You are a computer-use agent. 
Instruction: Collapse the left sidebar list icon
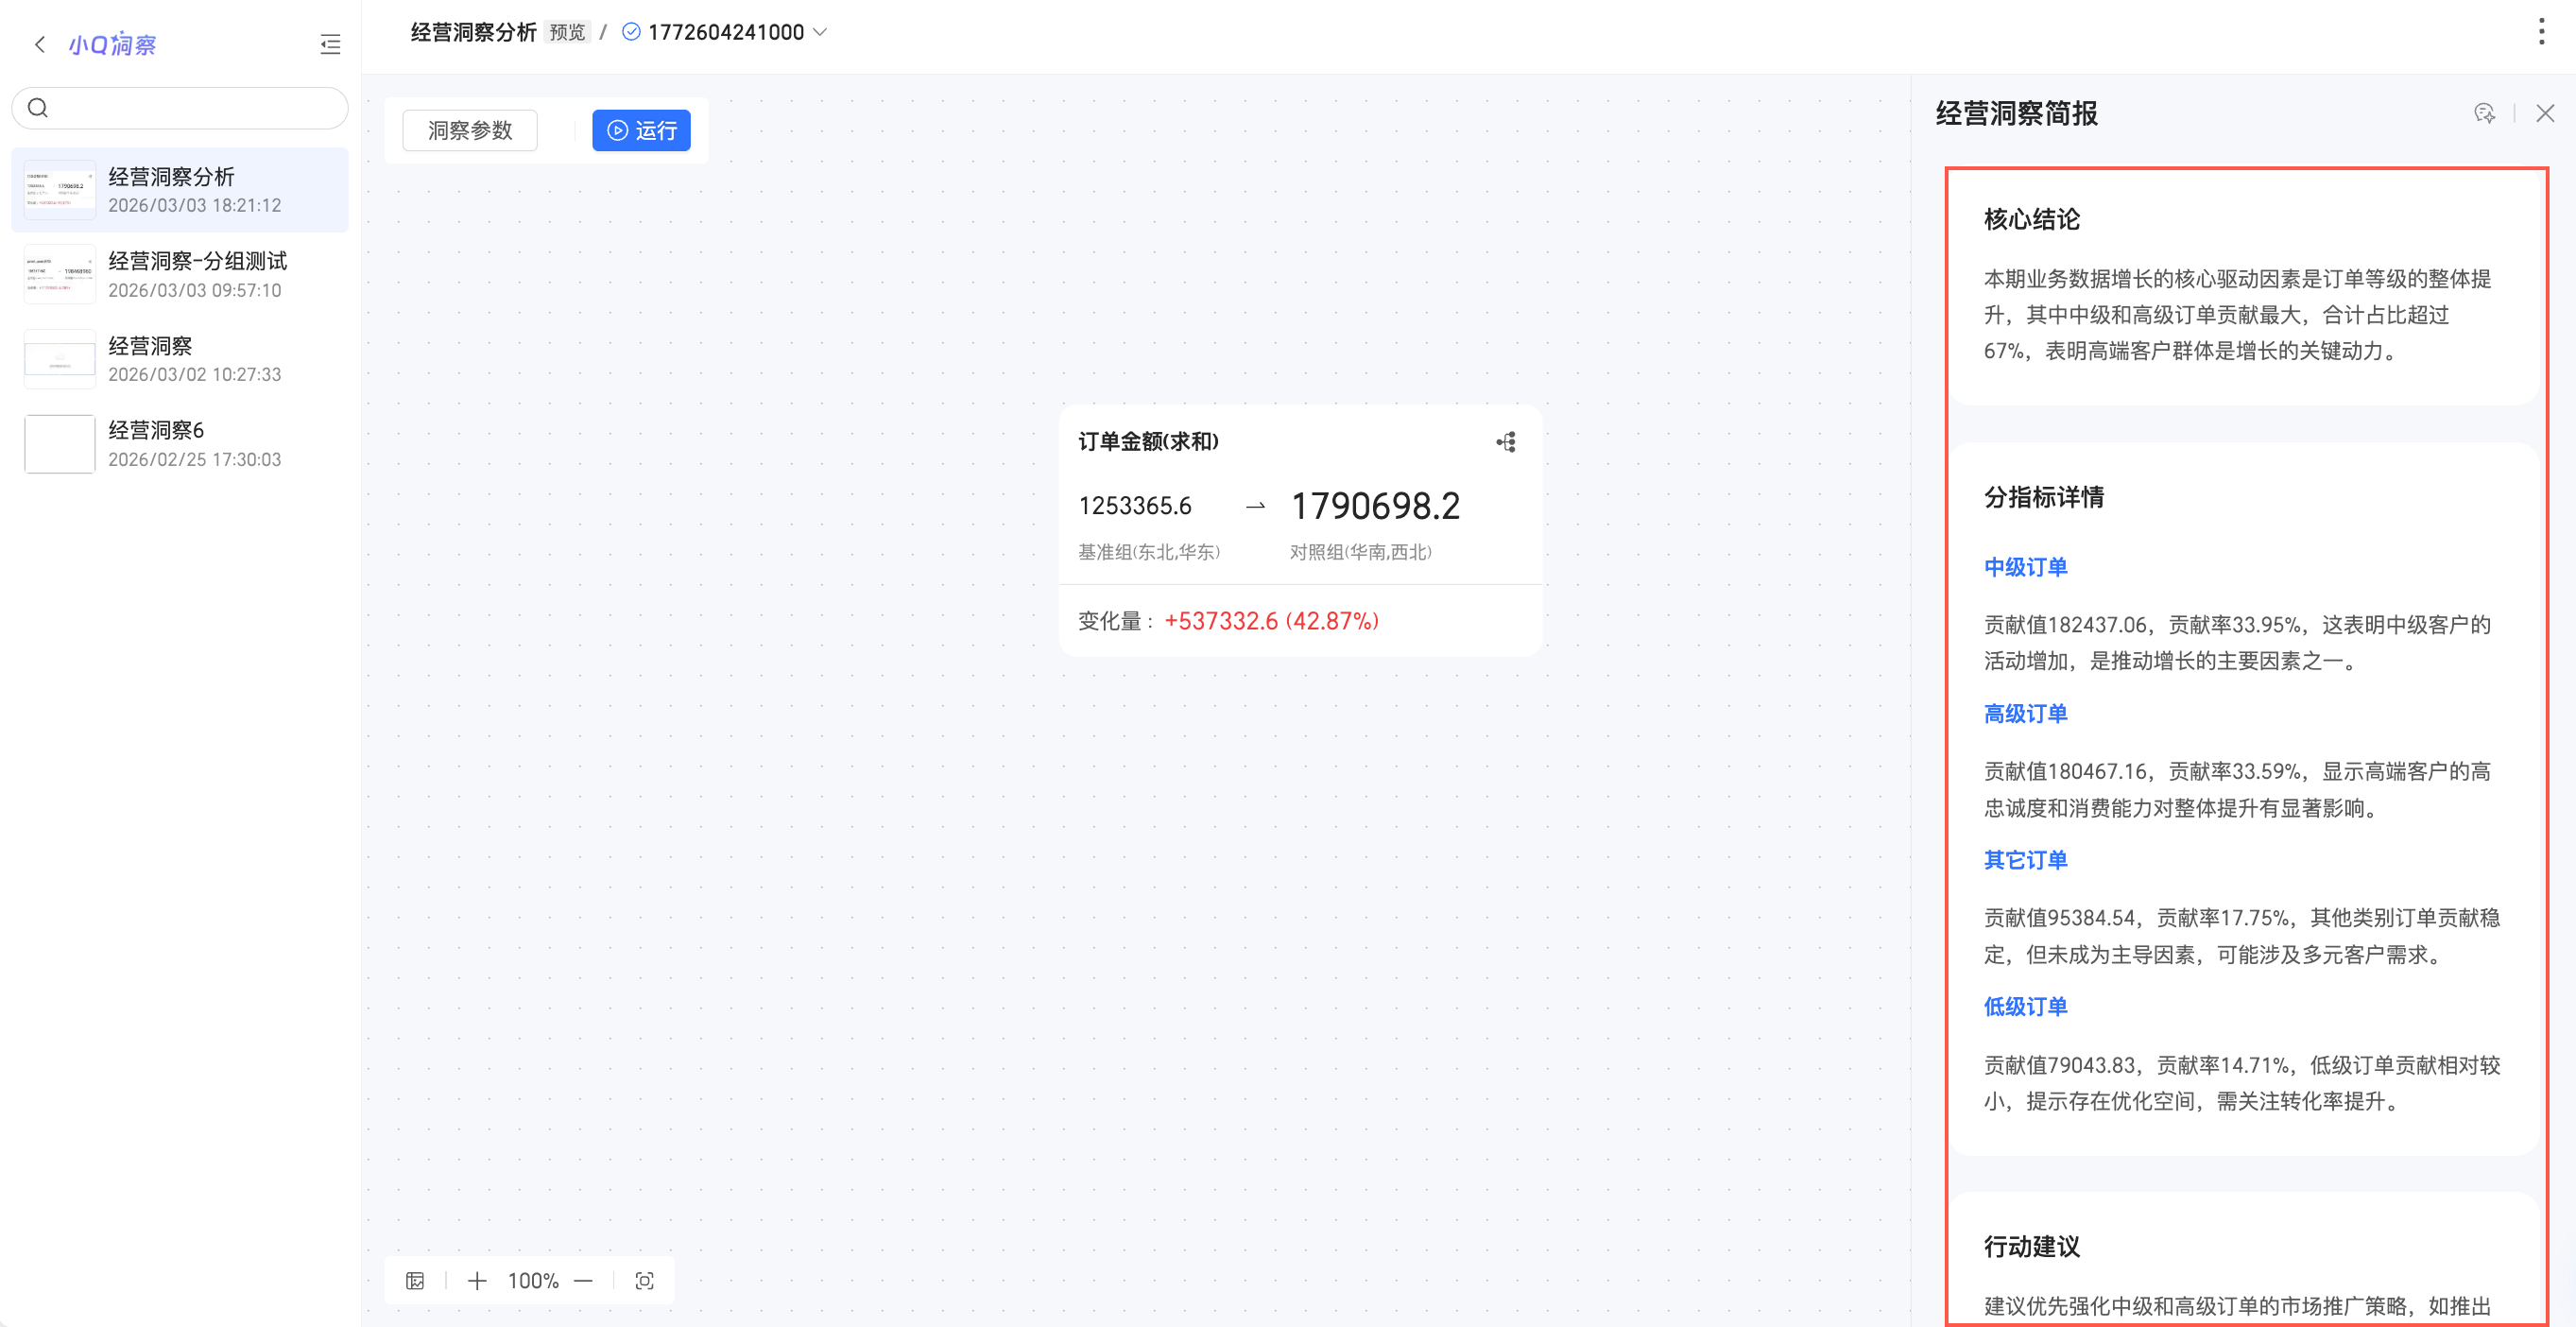330,44
